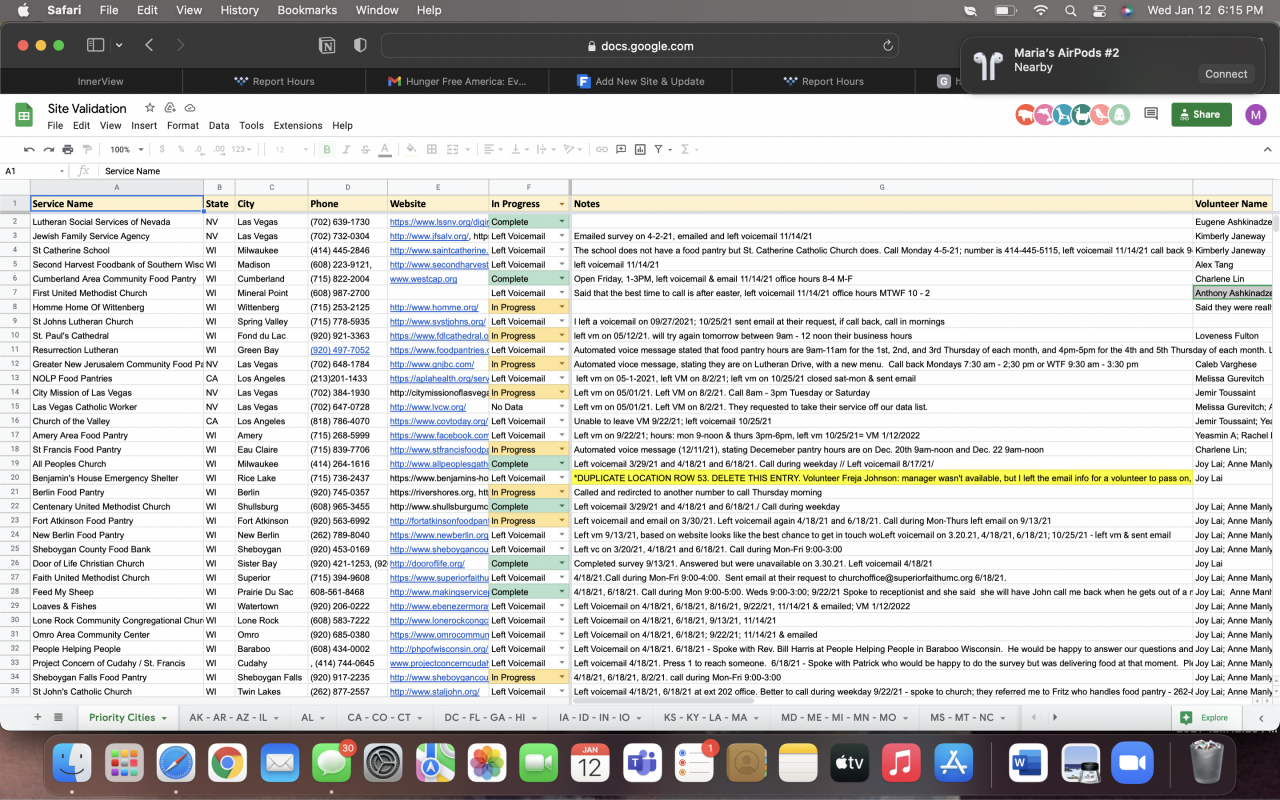
Task: Click the green Share button
Action: click(x=1201, y=114)
